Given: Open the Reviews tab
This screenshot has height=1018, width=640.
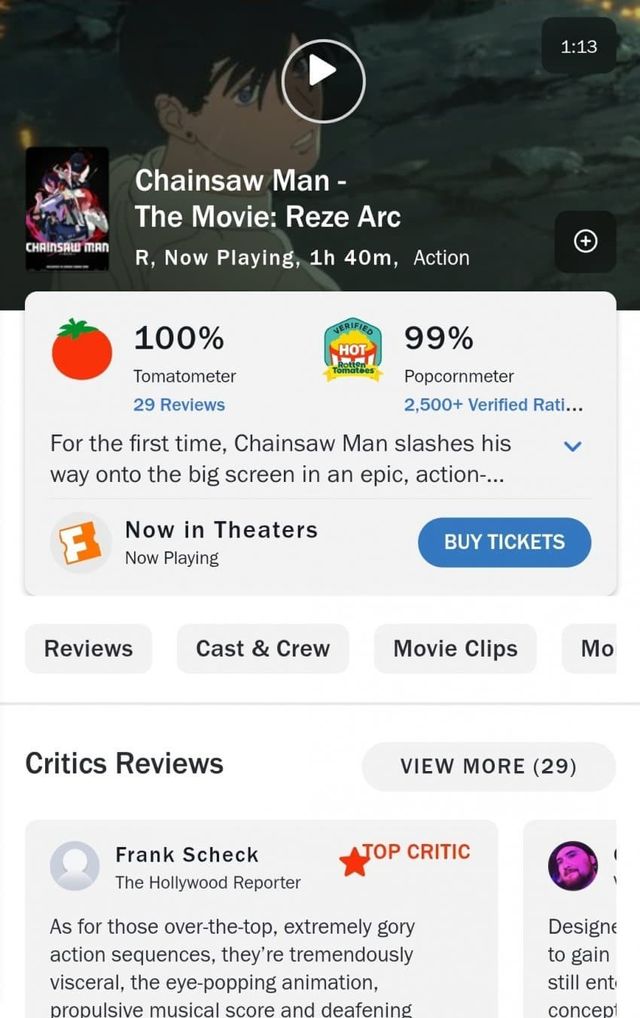Looking at the screenshot, I should [88, 649].
